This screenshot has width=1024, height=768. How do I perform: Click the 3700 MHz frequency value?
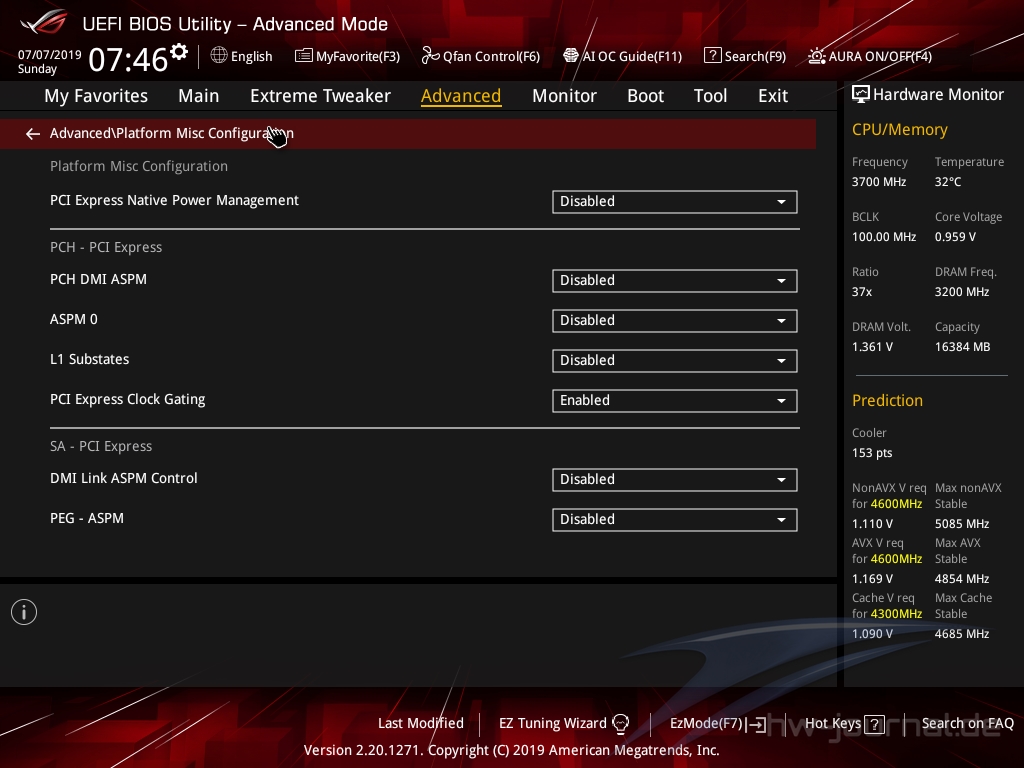[878, 182]
